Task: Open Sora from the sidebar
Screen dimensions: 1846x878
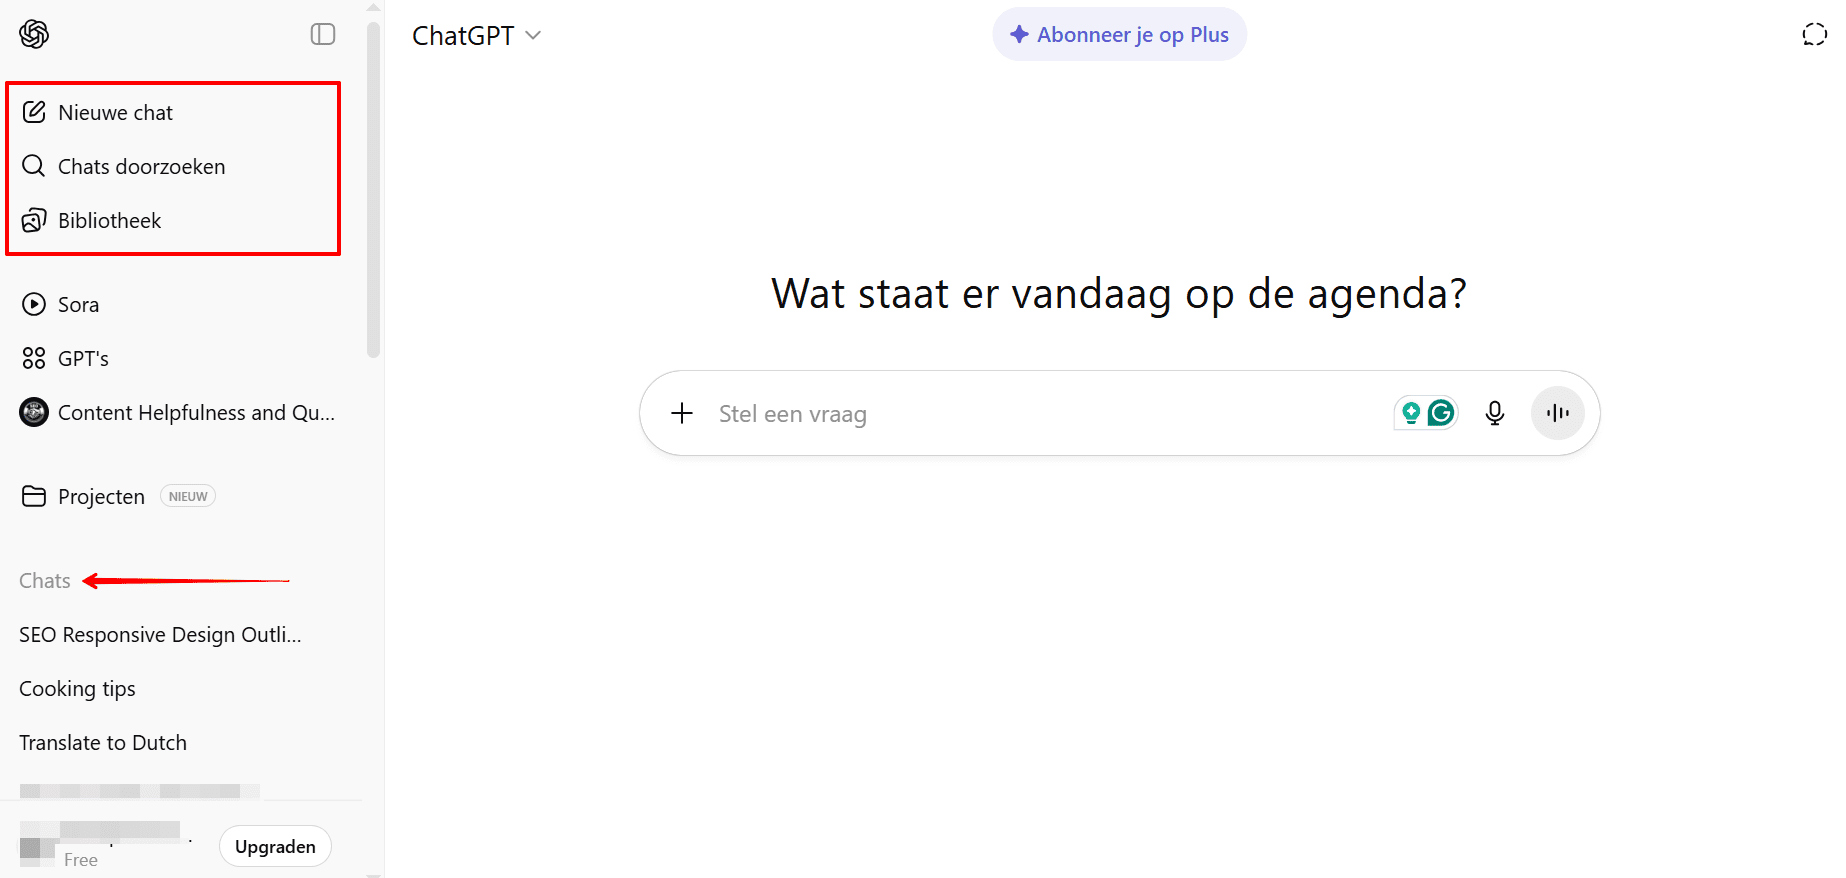Action: point(77,305)
